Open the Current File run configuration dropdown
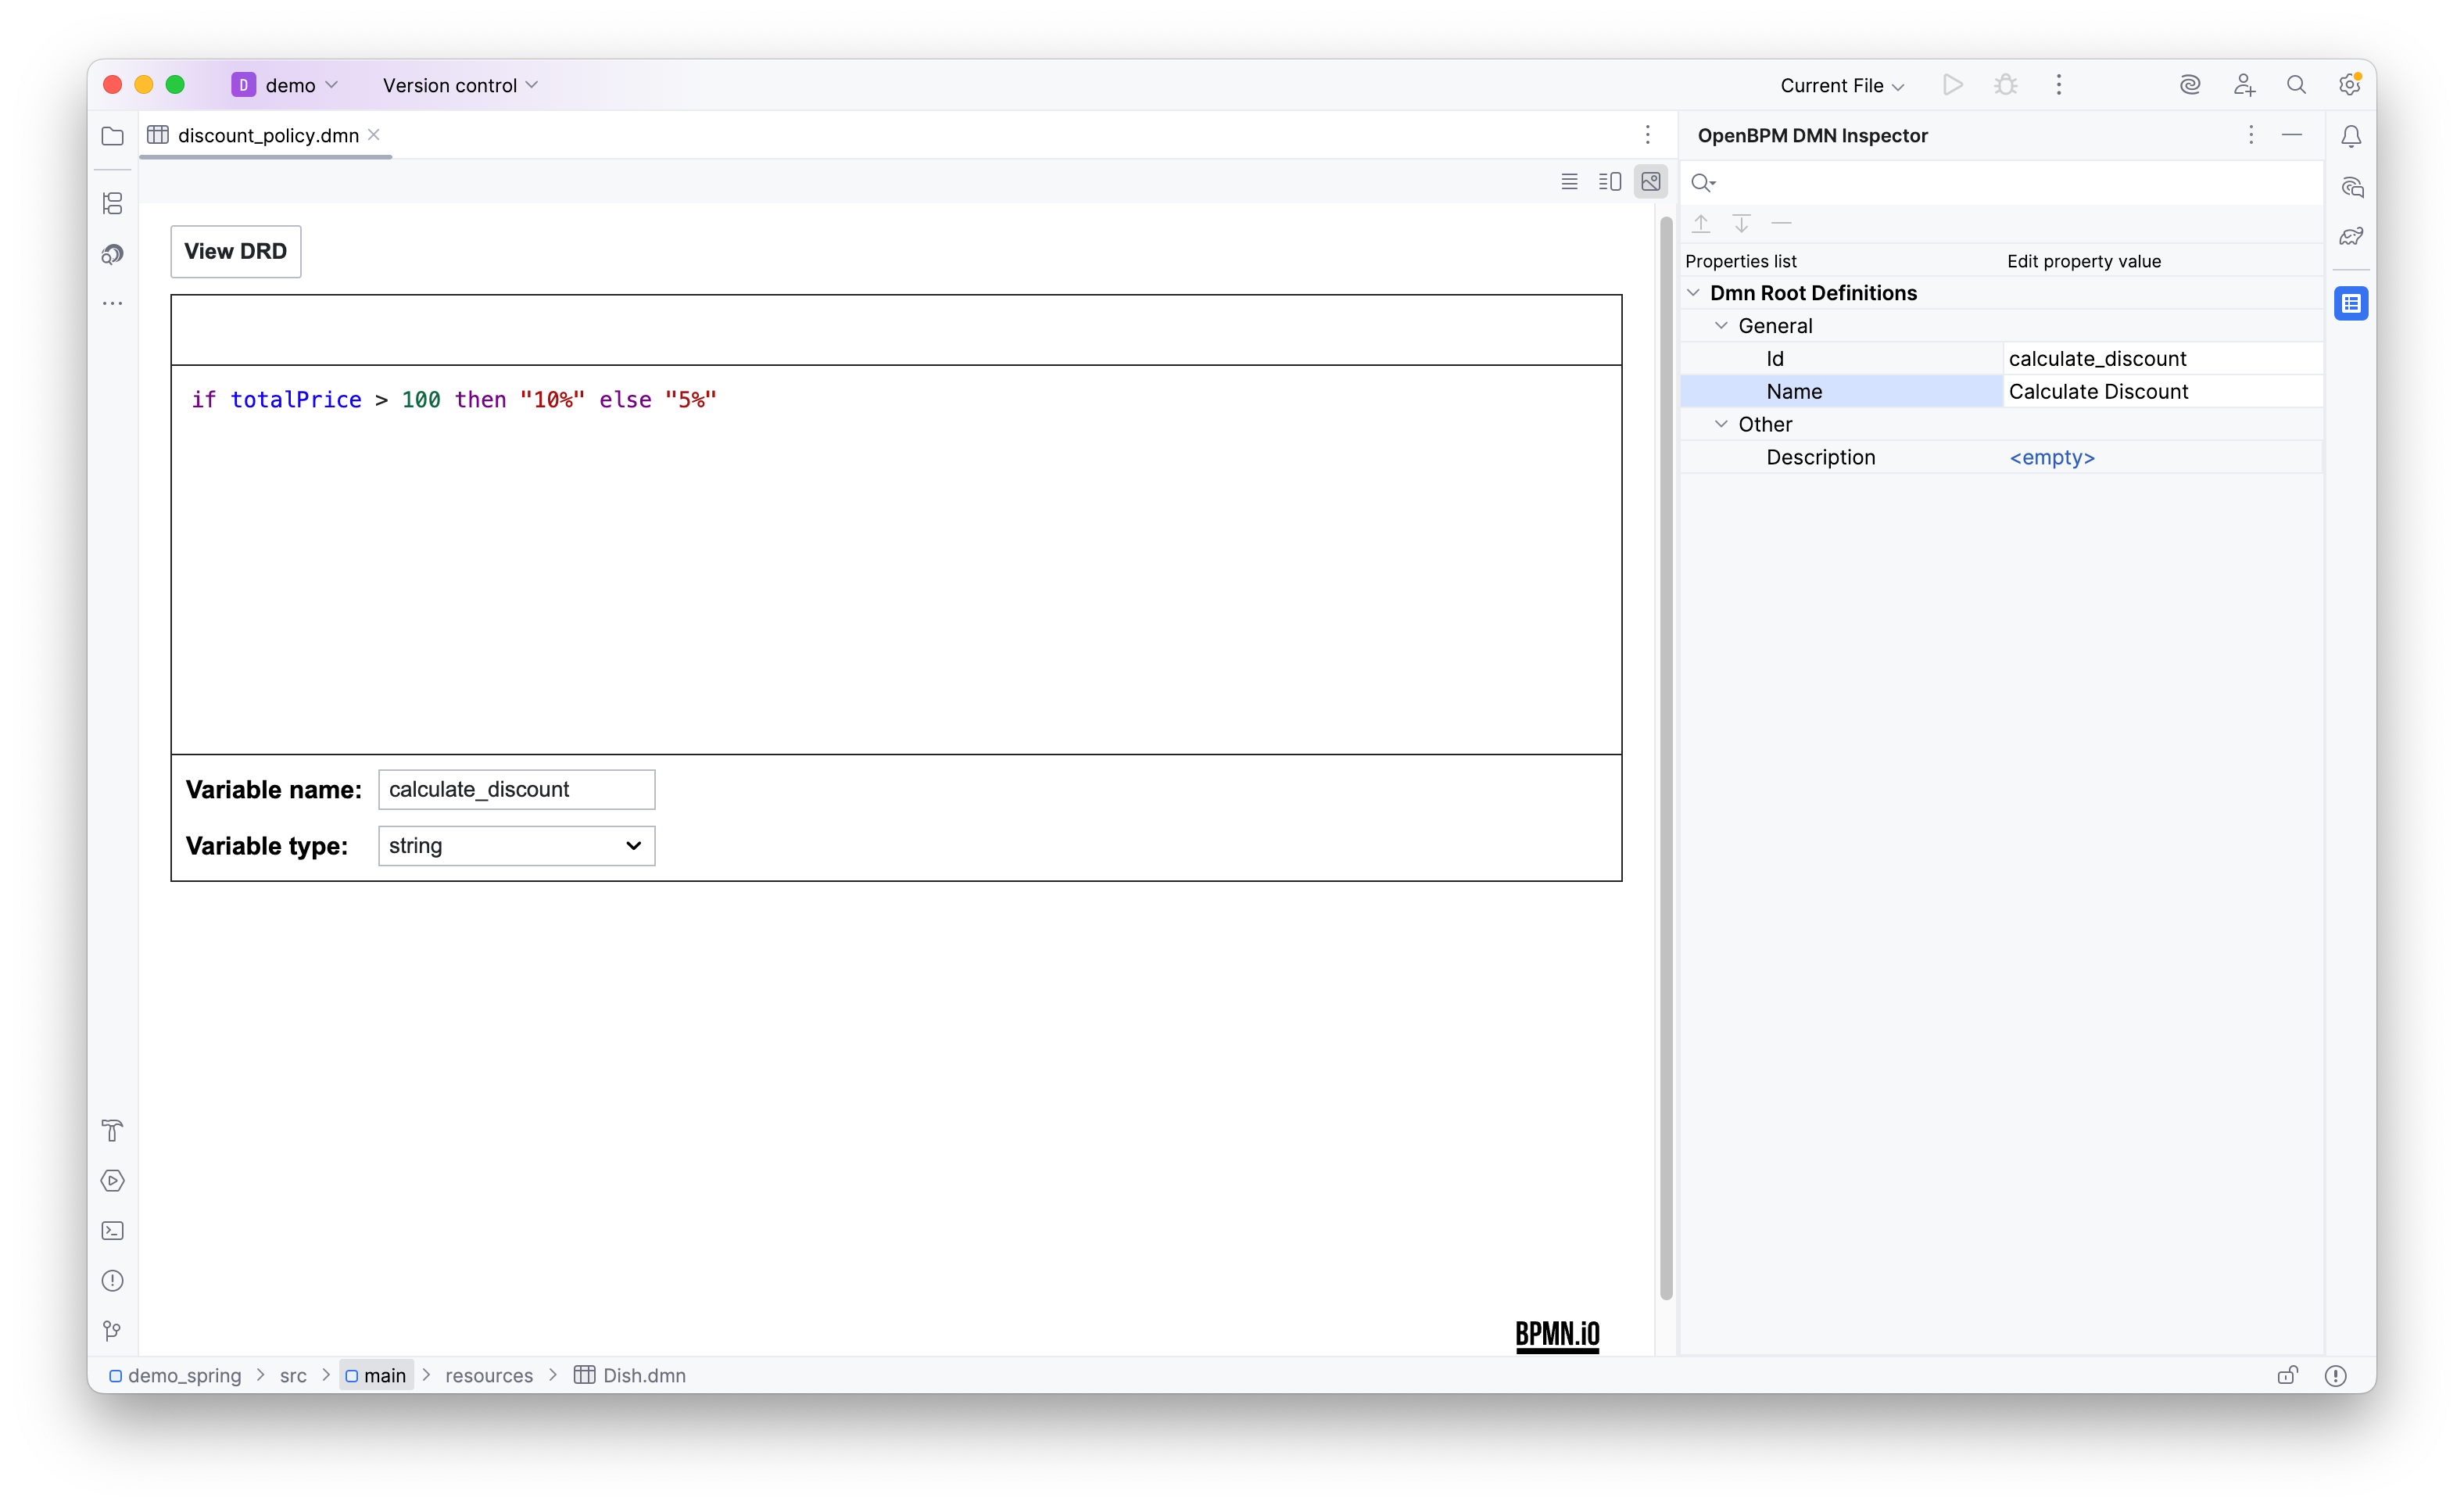2464x1509 pixels. pos(1842,85)
